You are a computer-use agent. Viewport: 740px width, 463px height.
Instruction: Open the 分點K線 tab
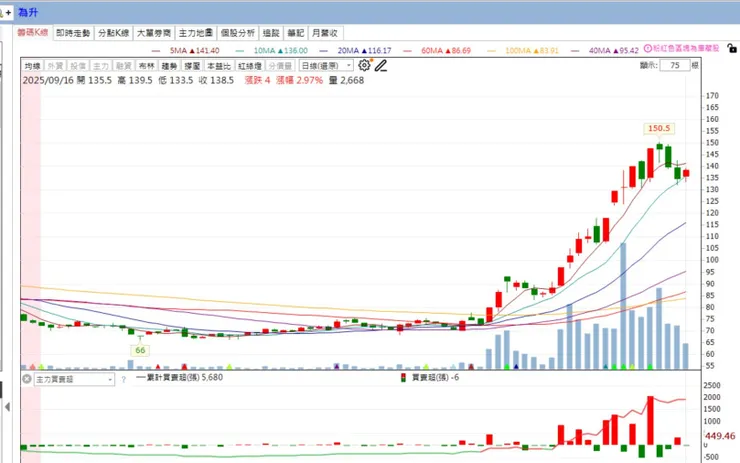[x=114, y=33]
